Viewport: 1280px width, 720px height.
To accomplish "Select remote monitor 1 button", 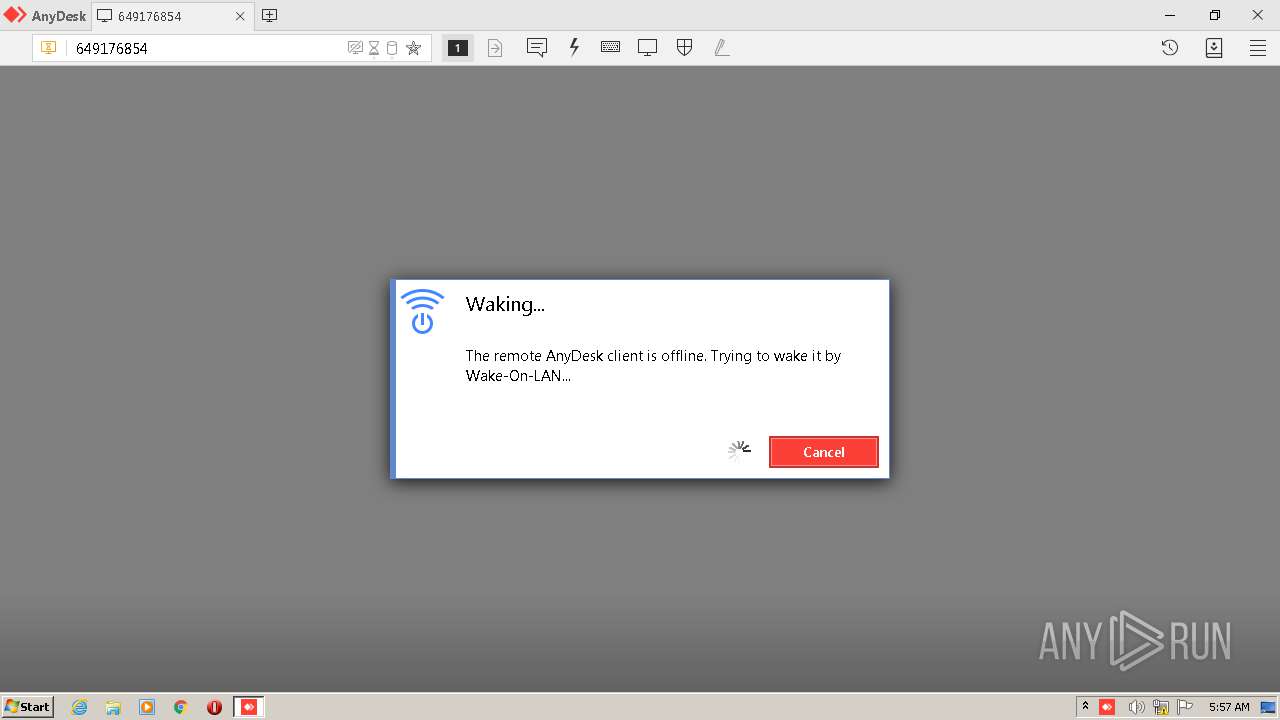I will pos(457,48).
